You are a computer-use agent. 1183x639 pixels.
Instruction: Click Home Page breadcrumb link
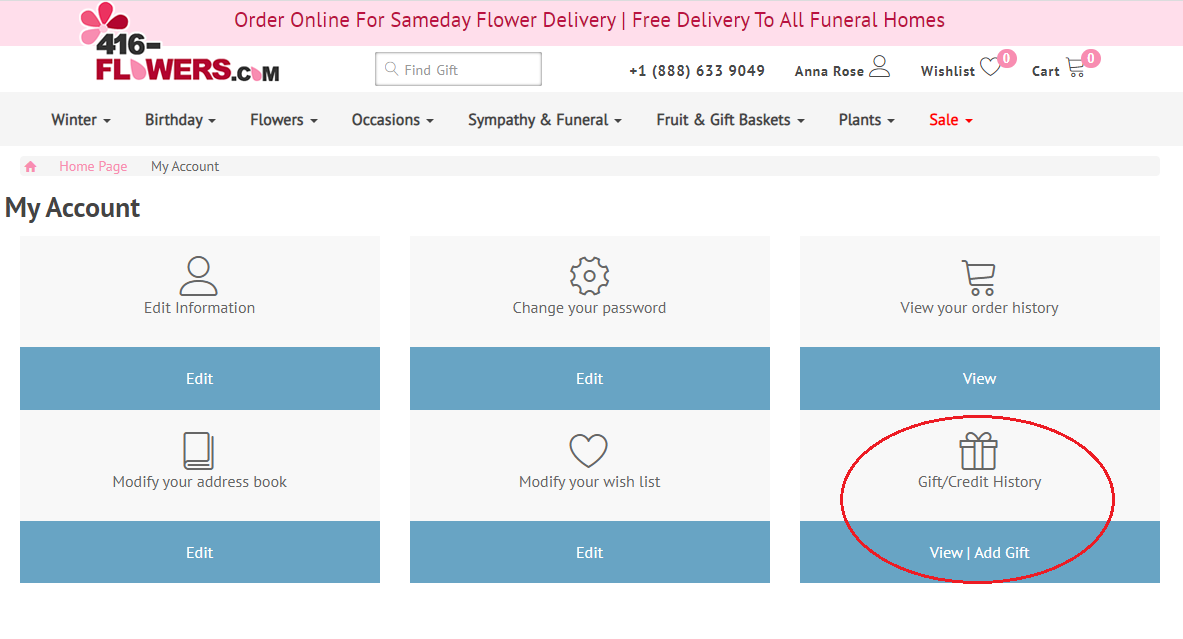click(x=93, y=167)
